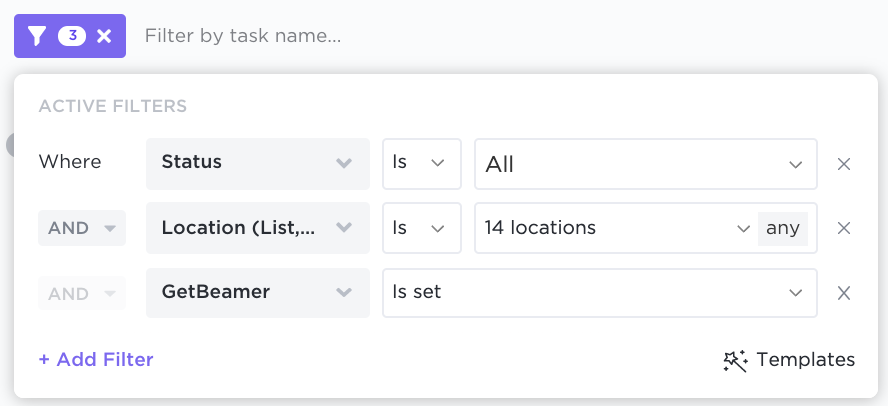Viewport: 888px width, 406px height.
Task: Change the Location 'Is' operator dropdown
Action: coord(422,228)
